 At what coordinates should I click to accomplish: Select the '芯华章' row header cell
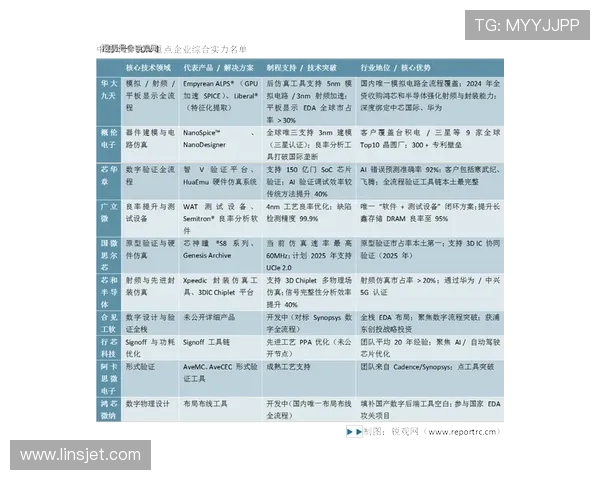109,181
